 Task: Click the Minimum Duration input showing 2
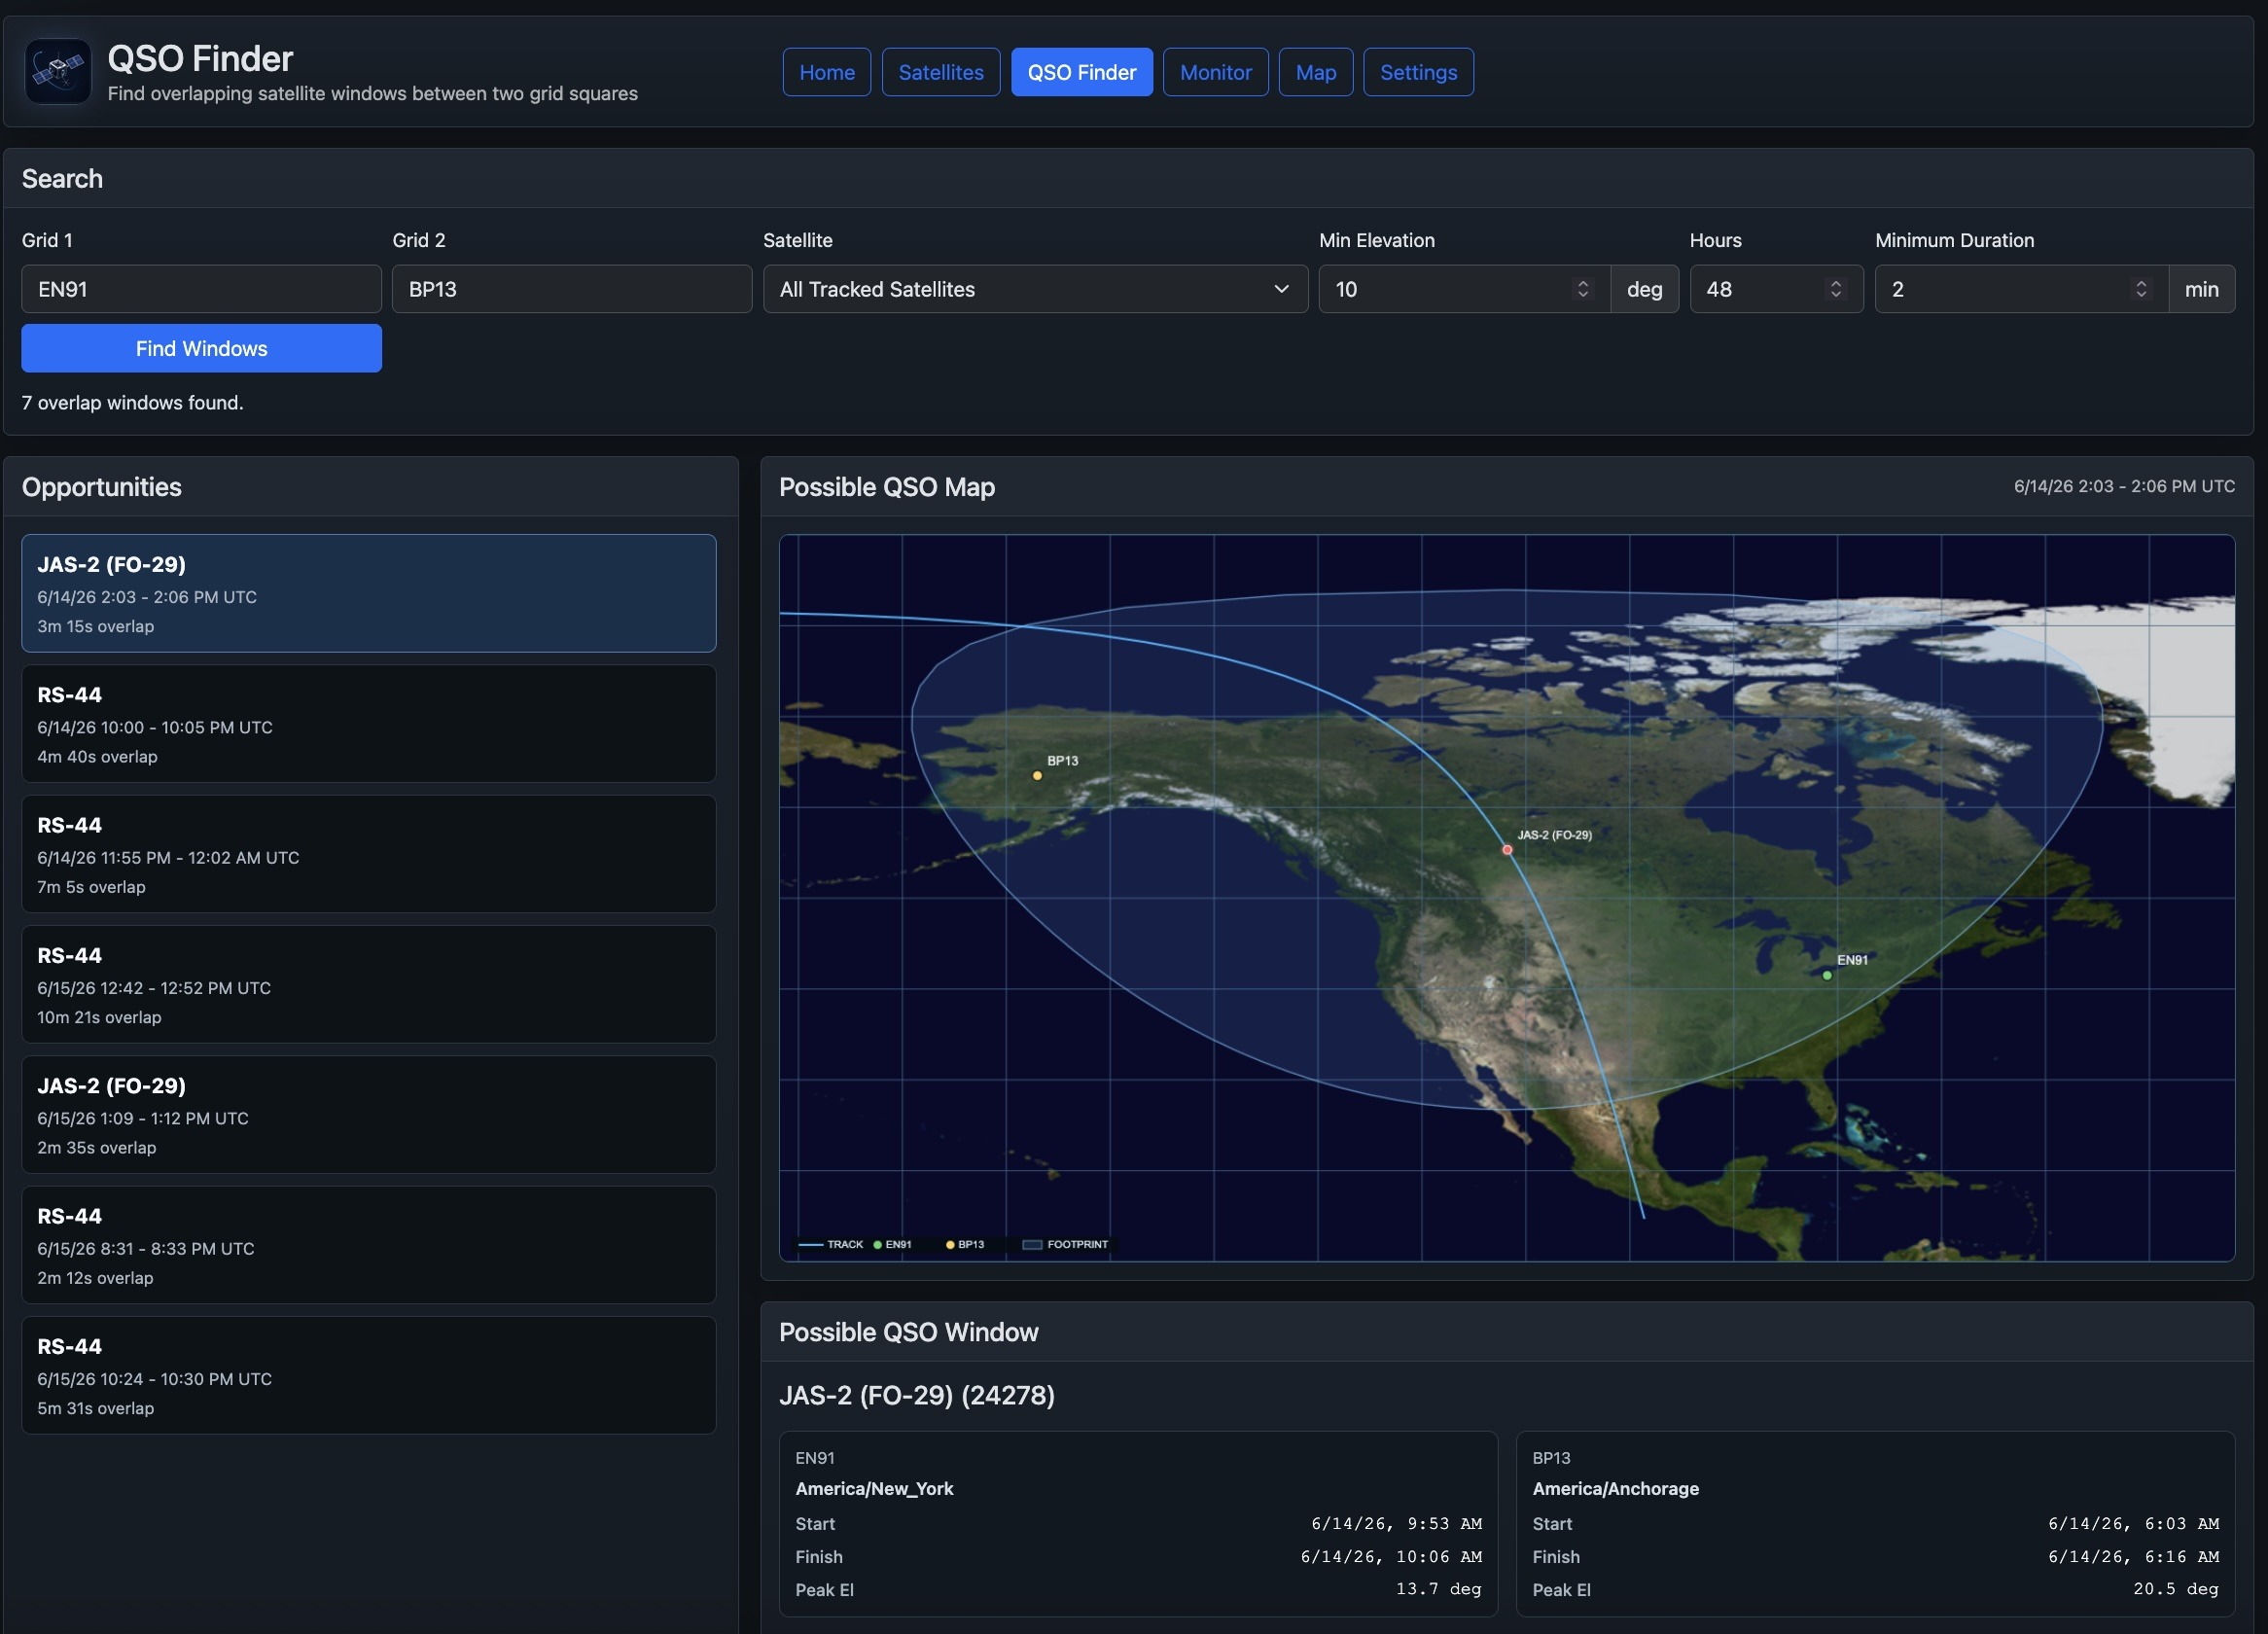(x=2021, y=289)
